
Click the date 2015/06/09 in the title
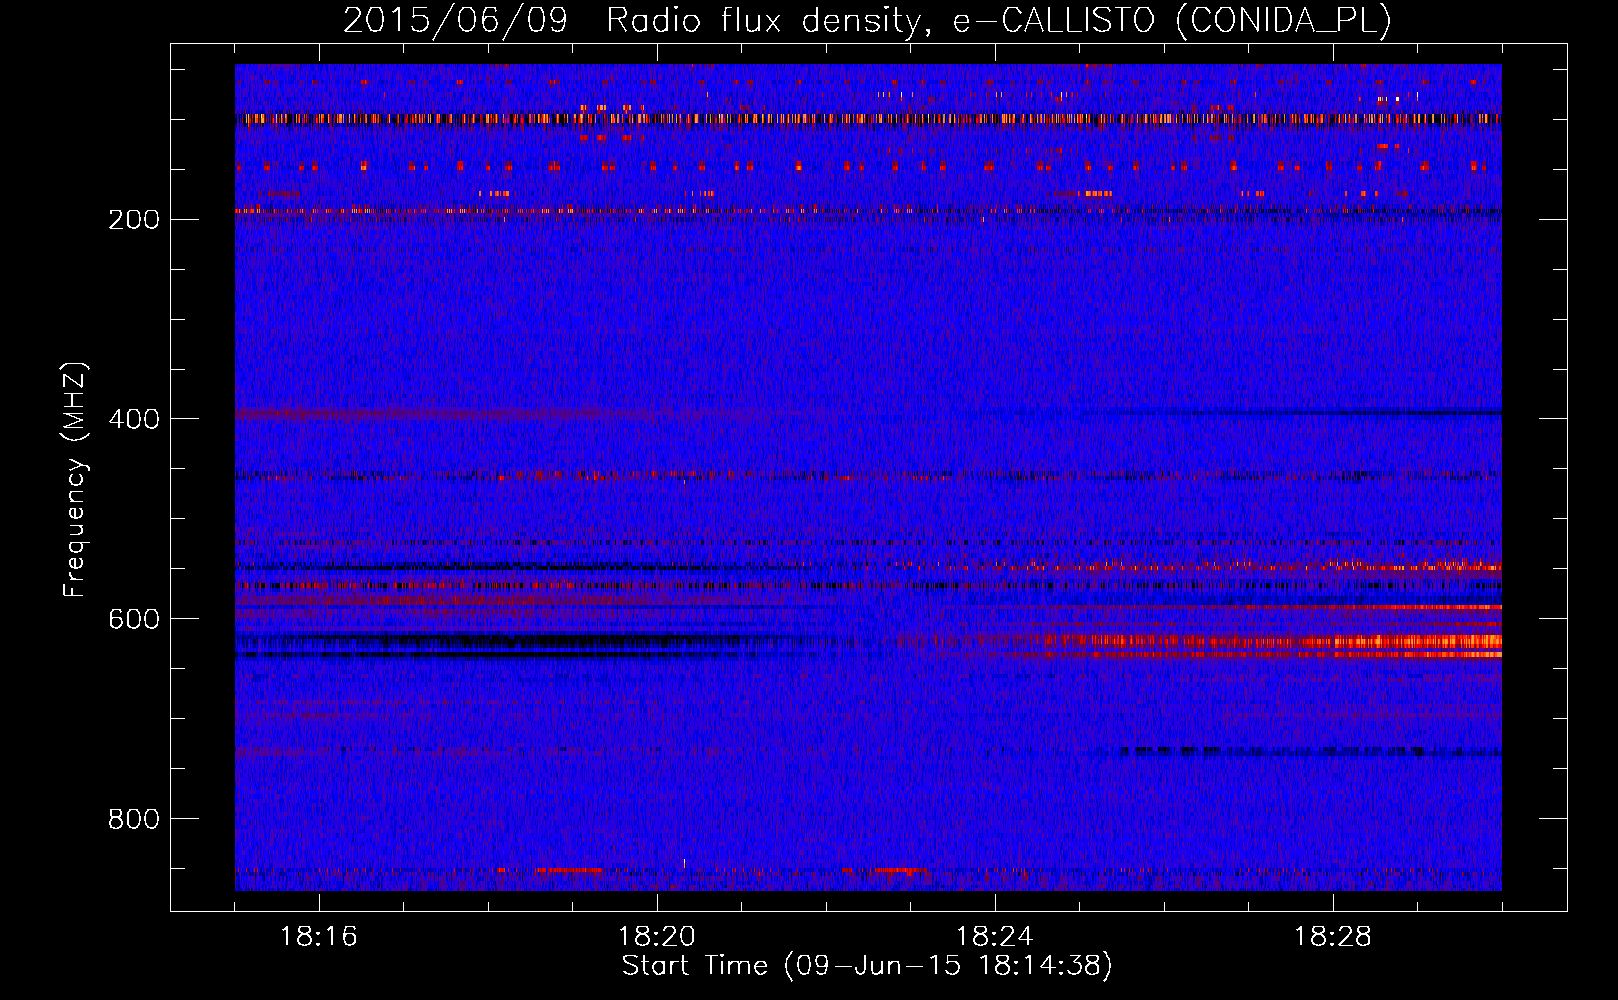pyautogui.click(x=455, y=20)
